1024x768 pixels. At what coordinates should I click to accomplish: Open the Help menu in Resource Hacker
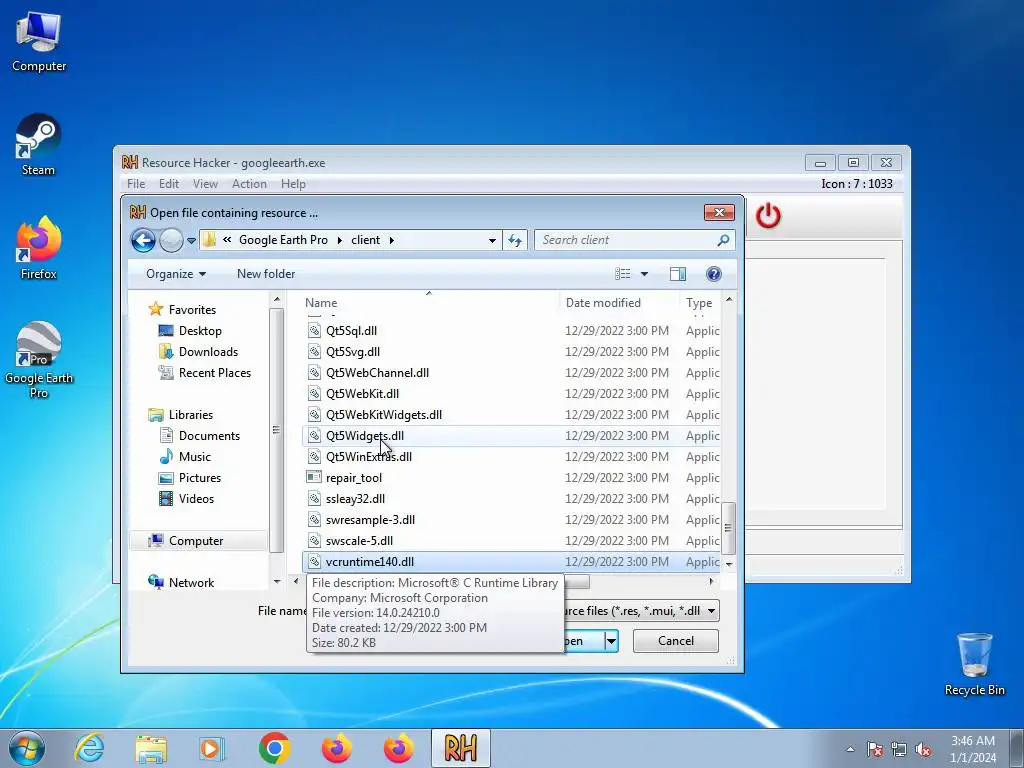pos(293,184)
